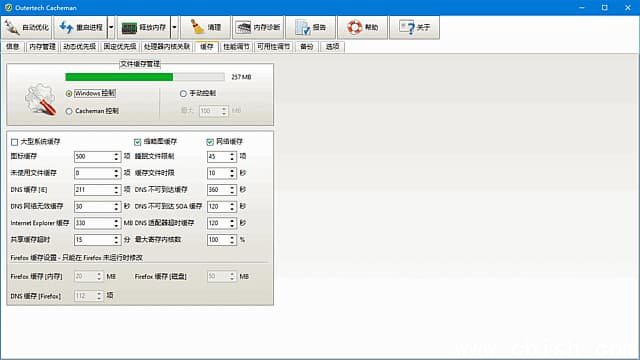Image resolution: width=640 pixels, height=360 pixels.
Task: Click the 257 MB cache size label
Action: click(x=241, y=77)
